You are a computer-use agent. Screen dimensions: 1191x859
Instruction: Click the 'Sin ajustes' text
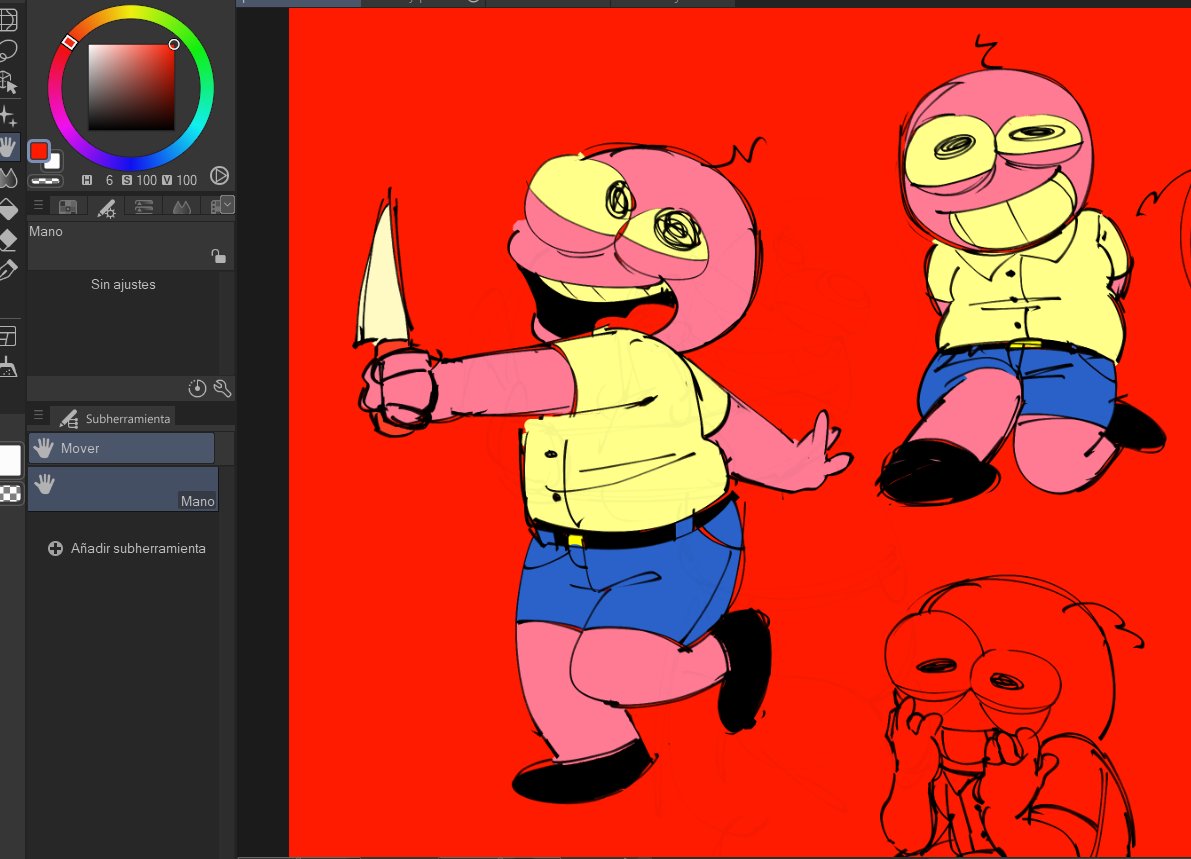(123, 285)
